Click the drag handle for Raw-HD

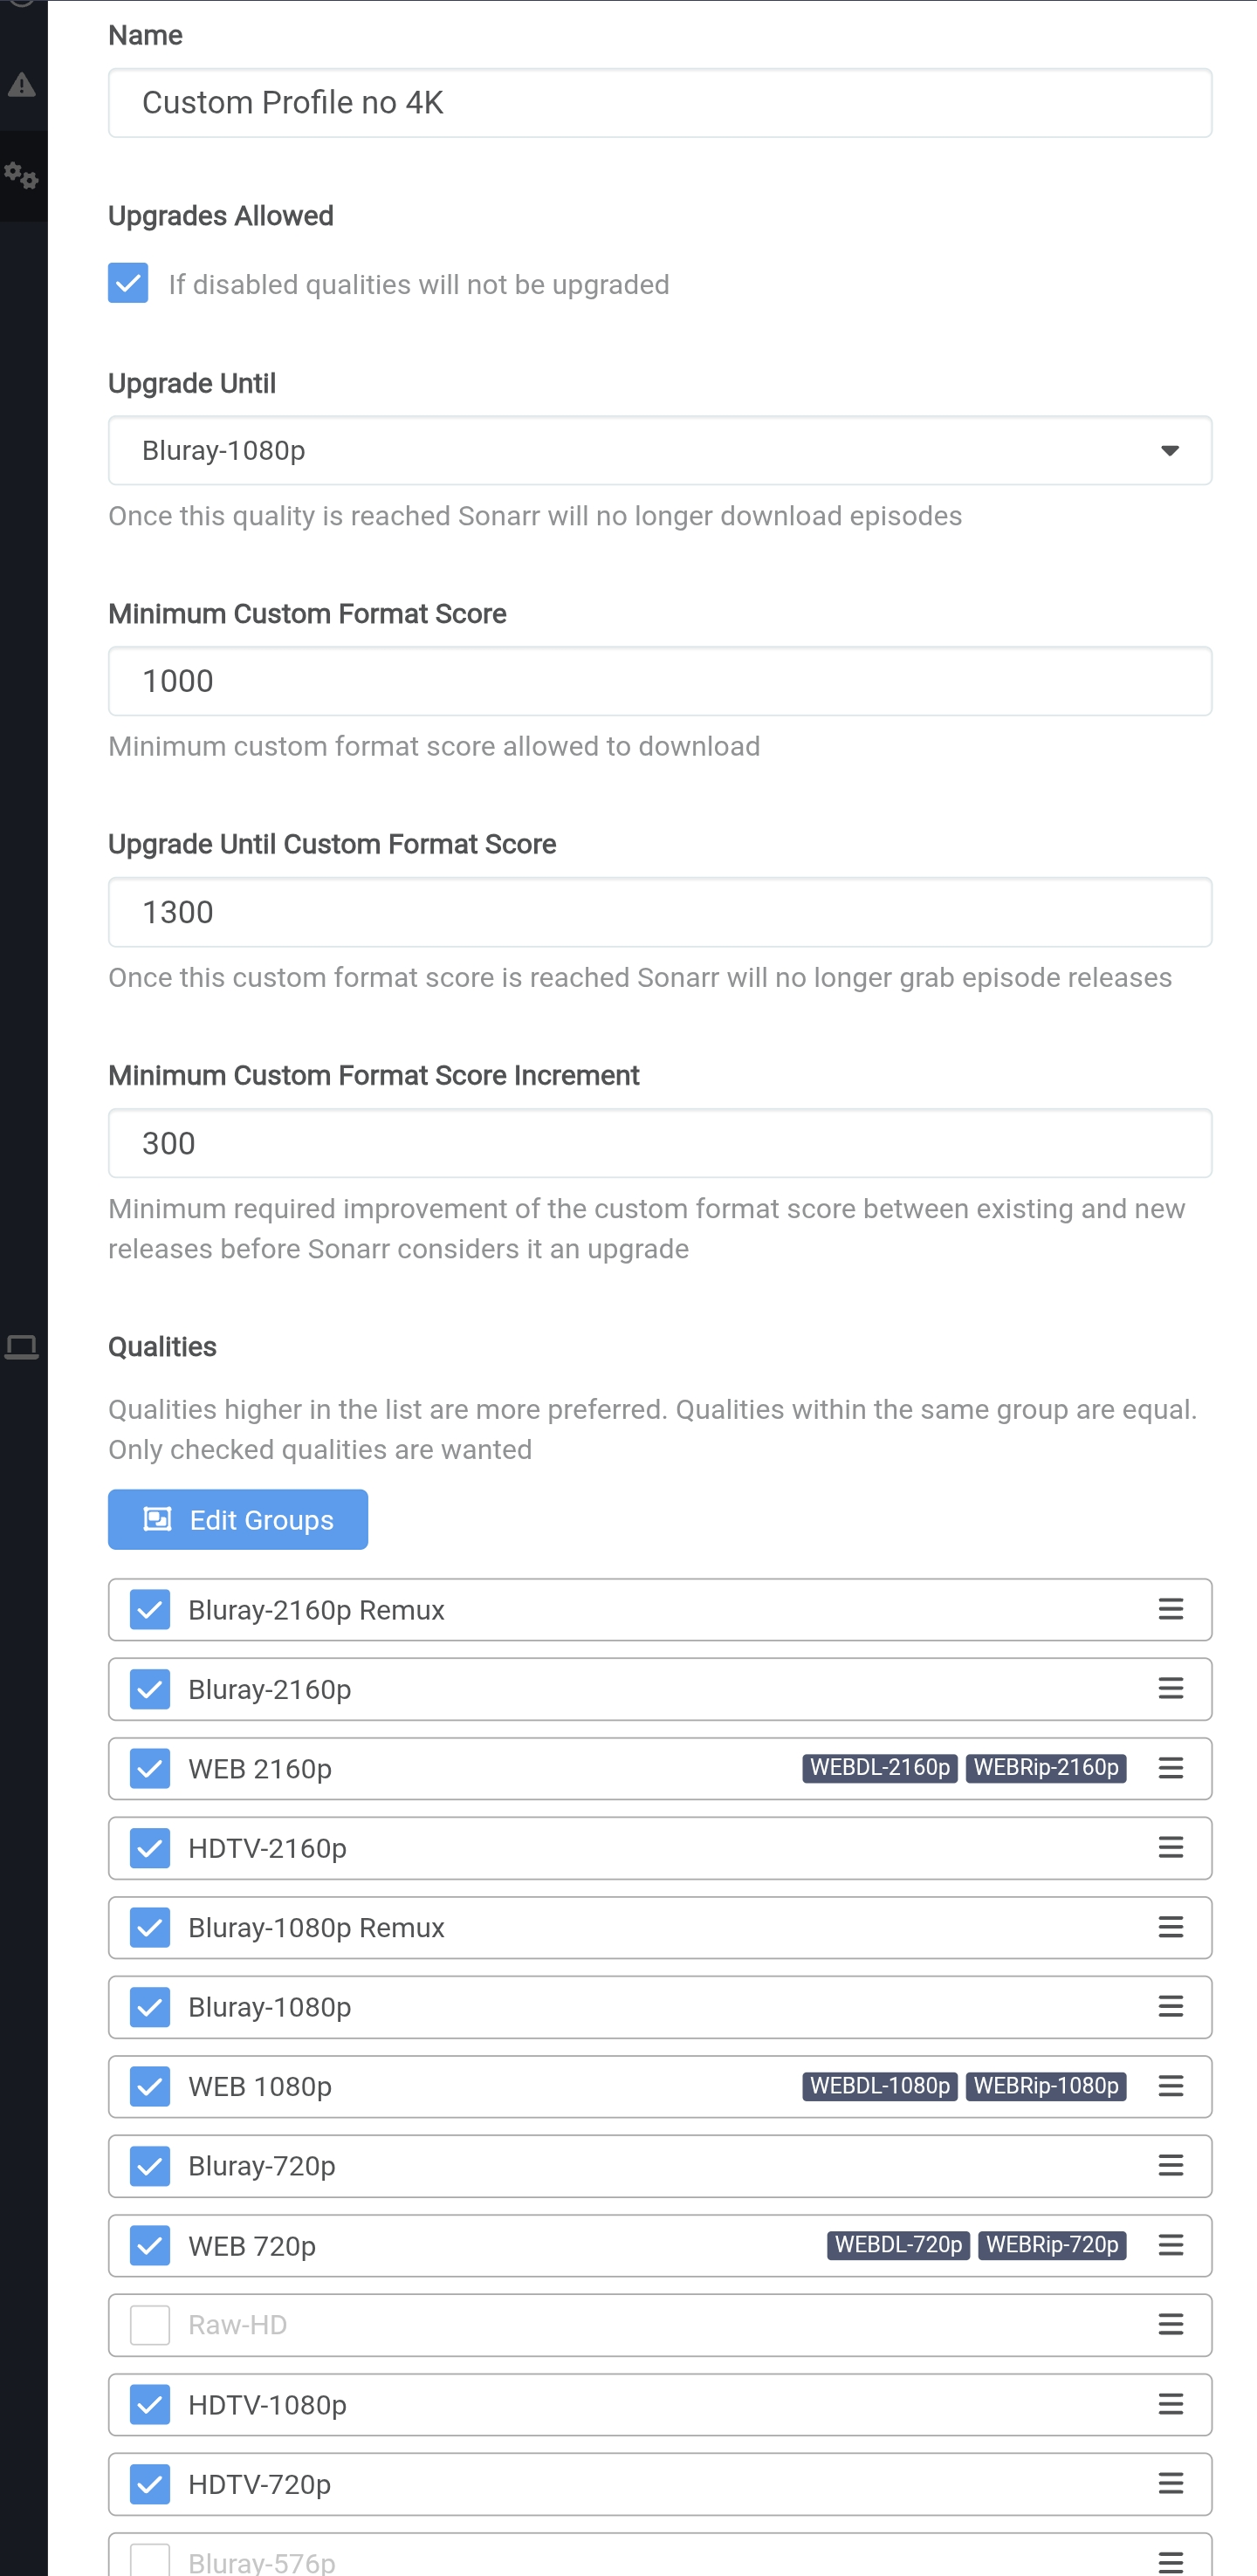click(1170, 2324)
